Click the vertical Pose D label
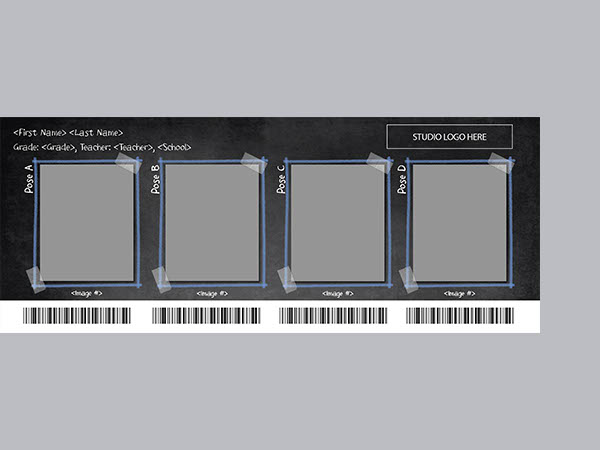The width and height of the screenshot is (600, 450). tap(402, 179)
